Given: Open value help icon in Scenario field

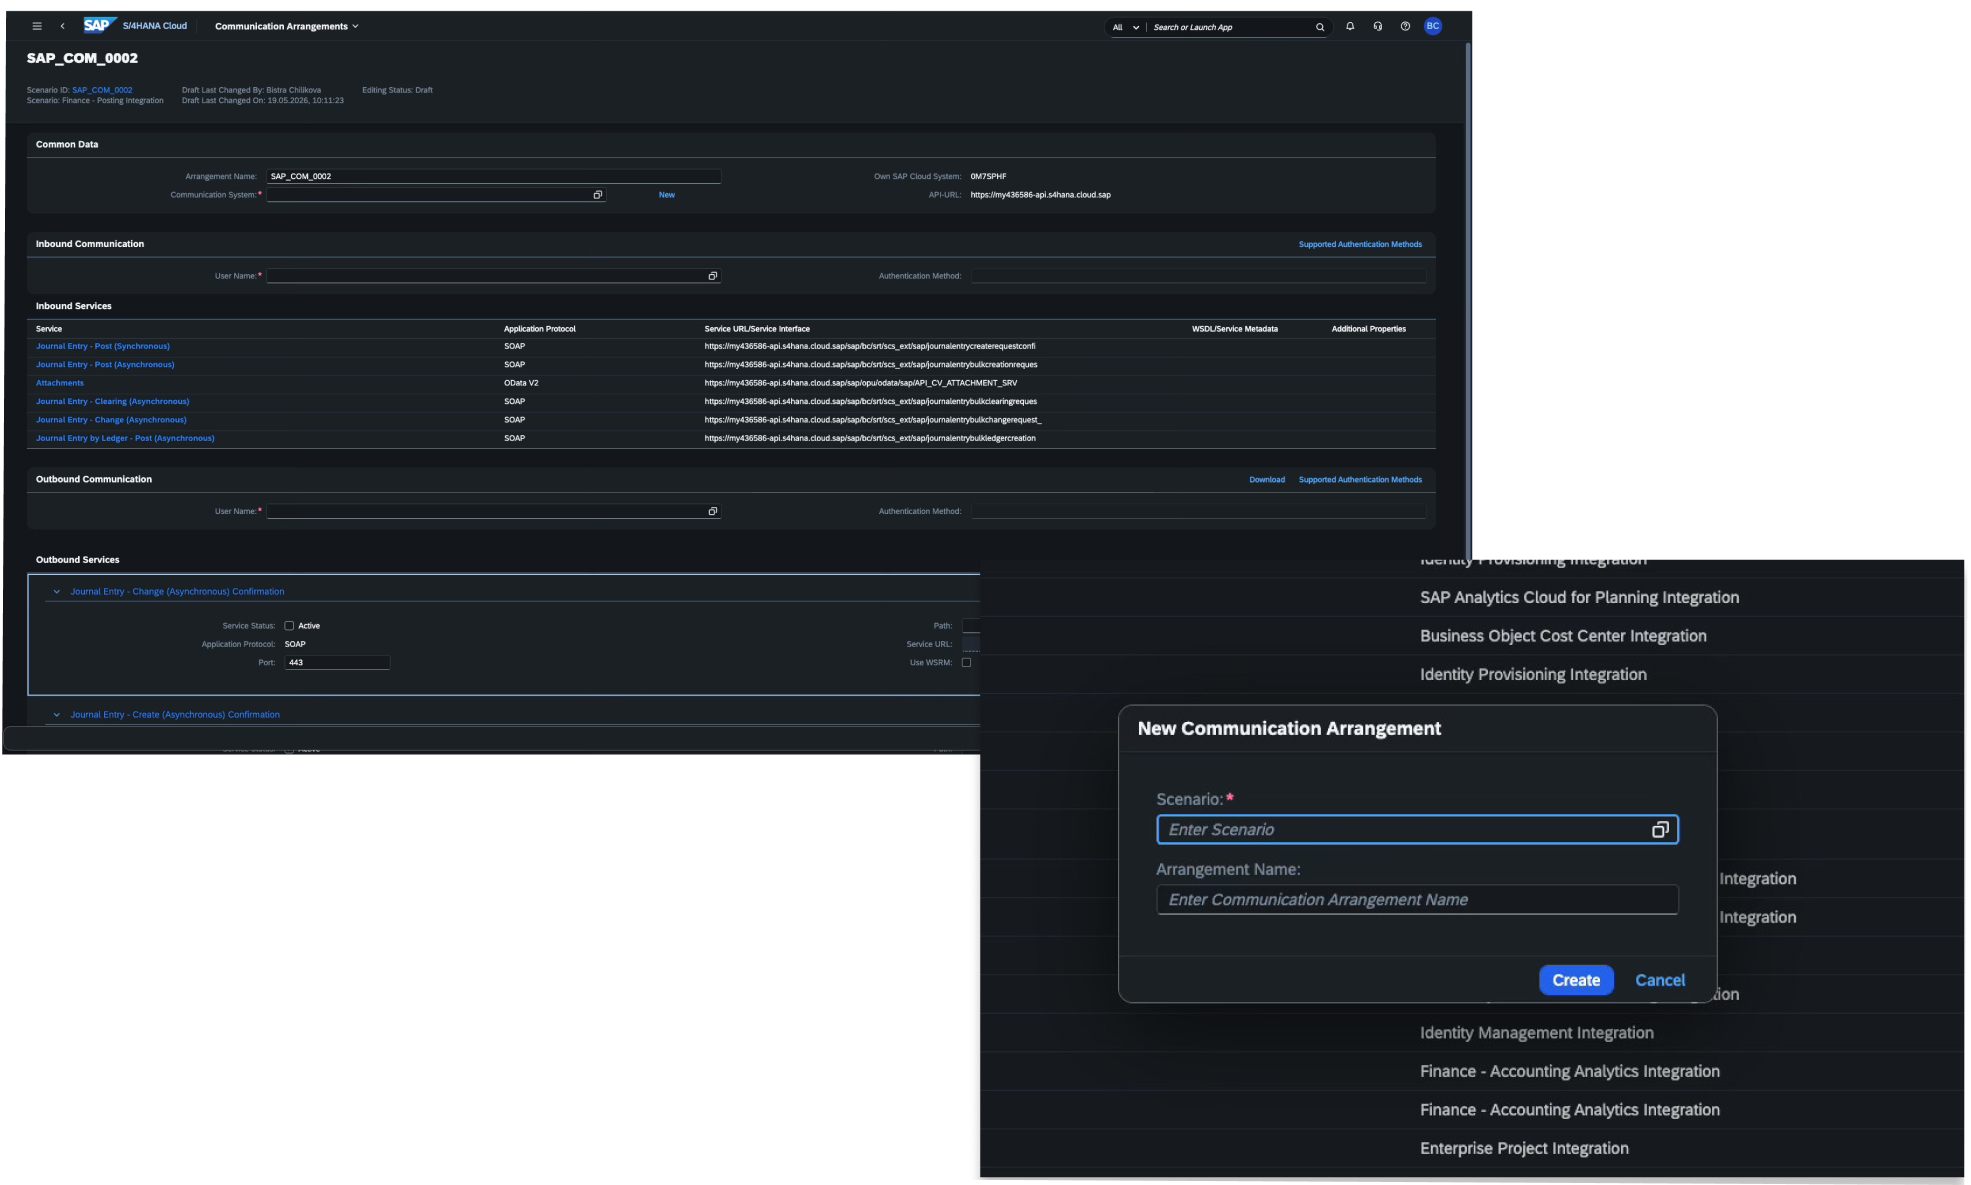Looking at the screenshot, I should [1660, 829].
